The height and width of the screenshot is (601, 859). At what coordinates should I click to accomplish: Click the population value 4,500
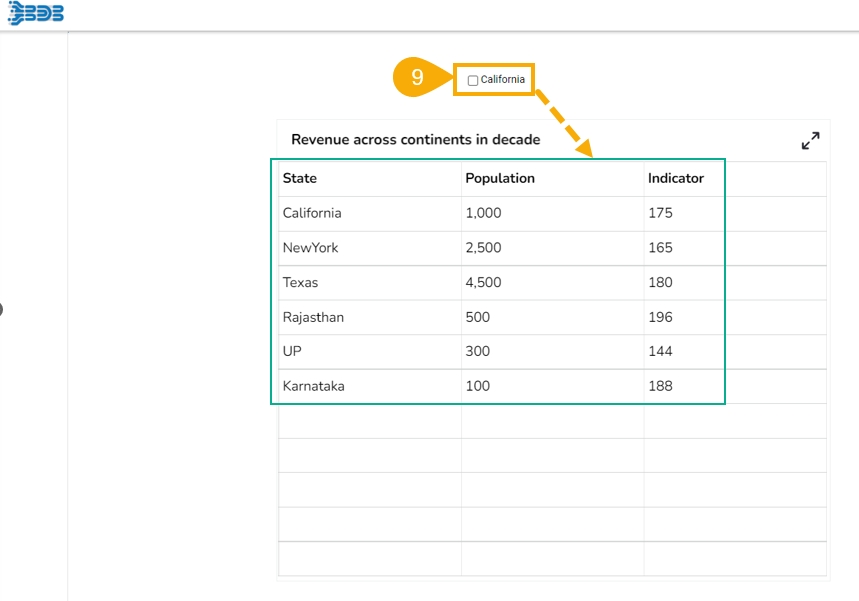[x=483, y=282]
